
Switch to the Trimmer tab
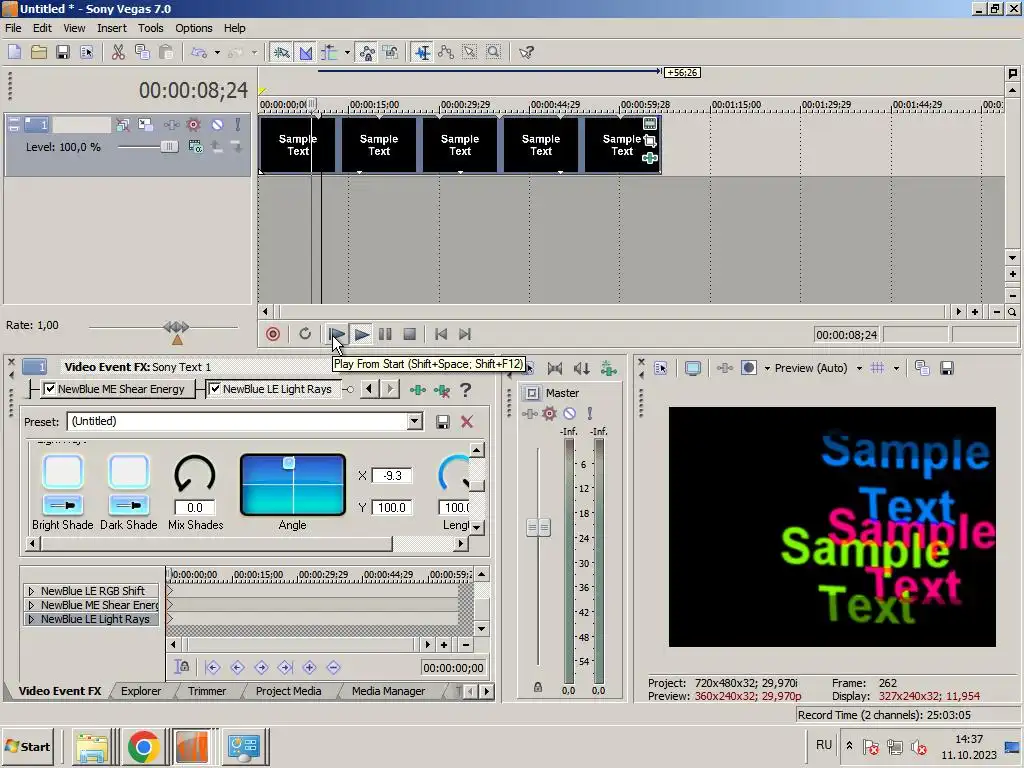click(206, 691)
